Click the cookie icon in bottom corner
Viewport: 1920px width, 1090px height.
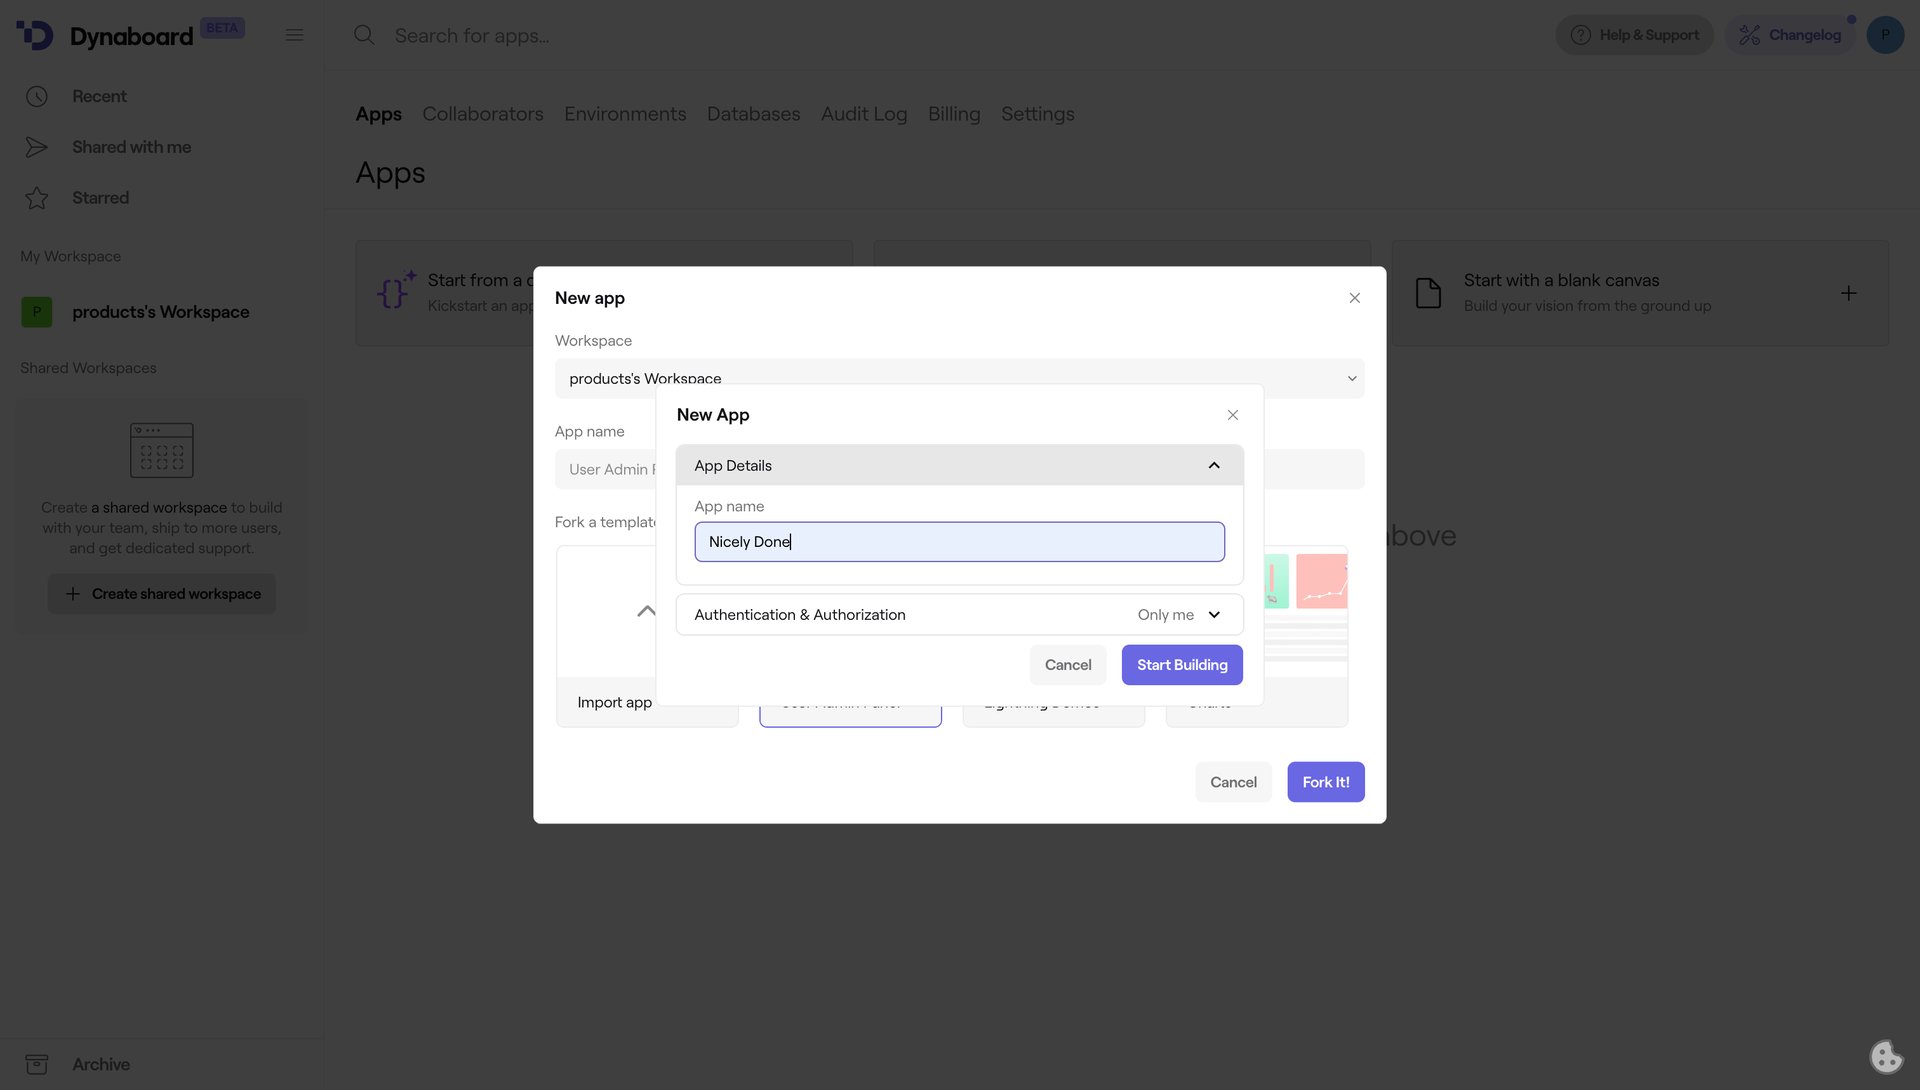click(x=1885, y=1057)
